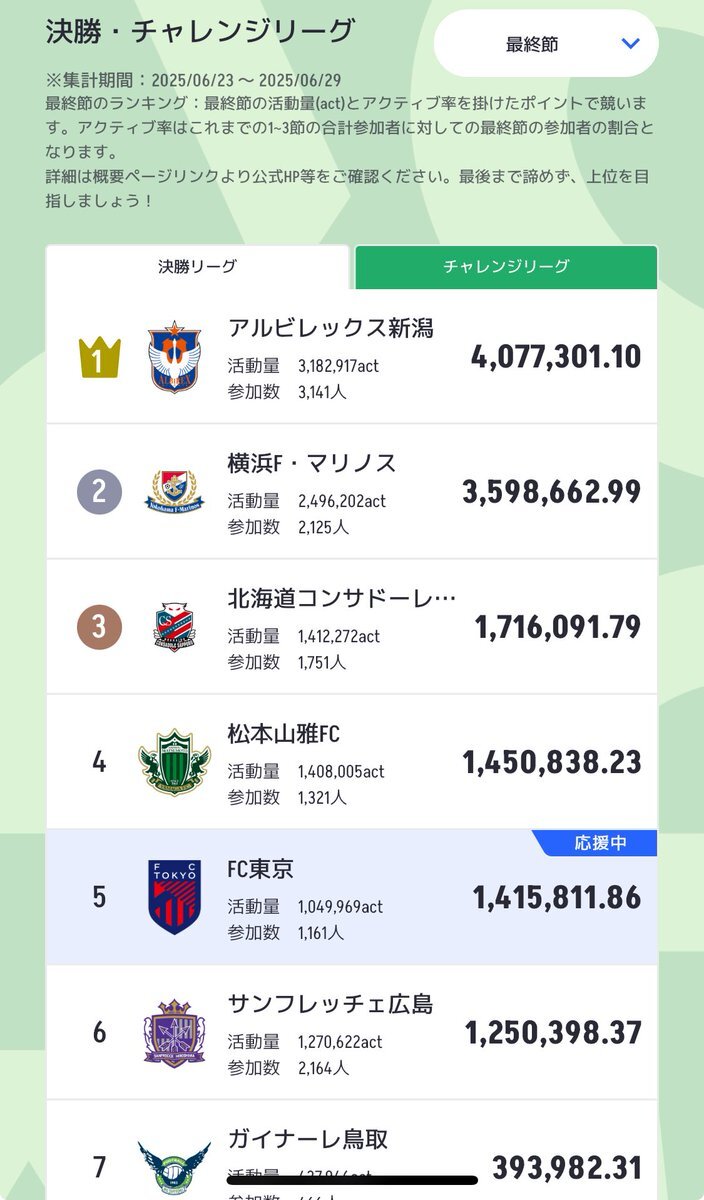Click the Albirex Niigata team crest

pos(174,357)
